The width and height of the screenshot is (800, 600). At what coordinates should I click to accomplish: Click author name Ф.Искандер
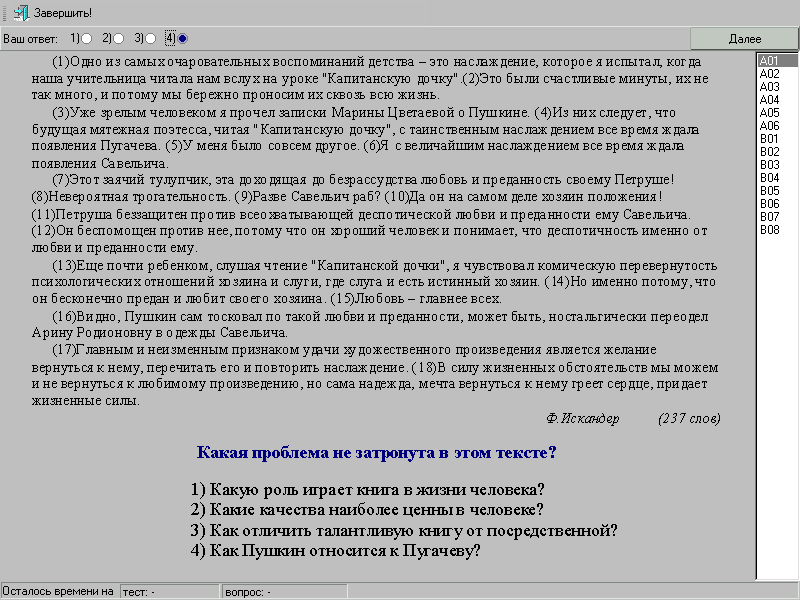(x=583, y=419)
